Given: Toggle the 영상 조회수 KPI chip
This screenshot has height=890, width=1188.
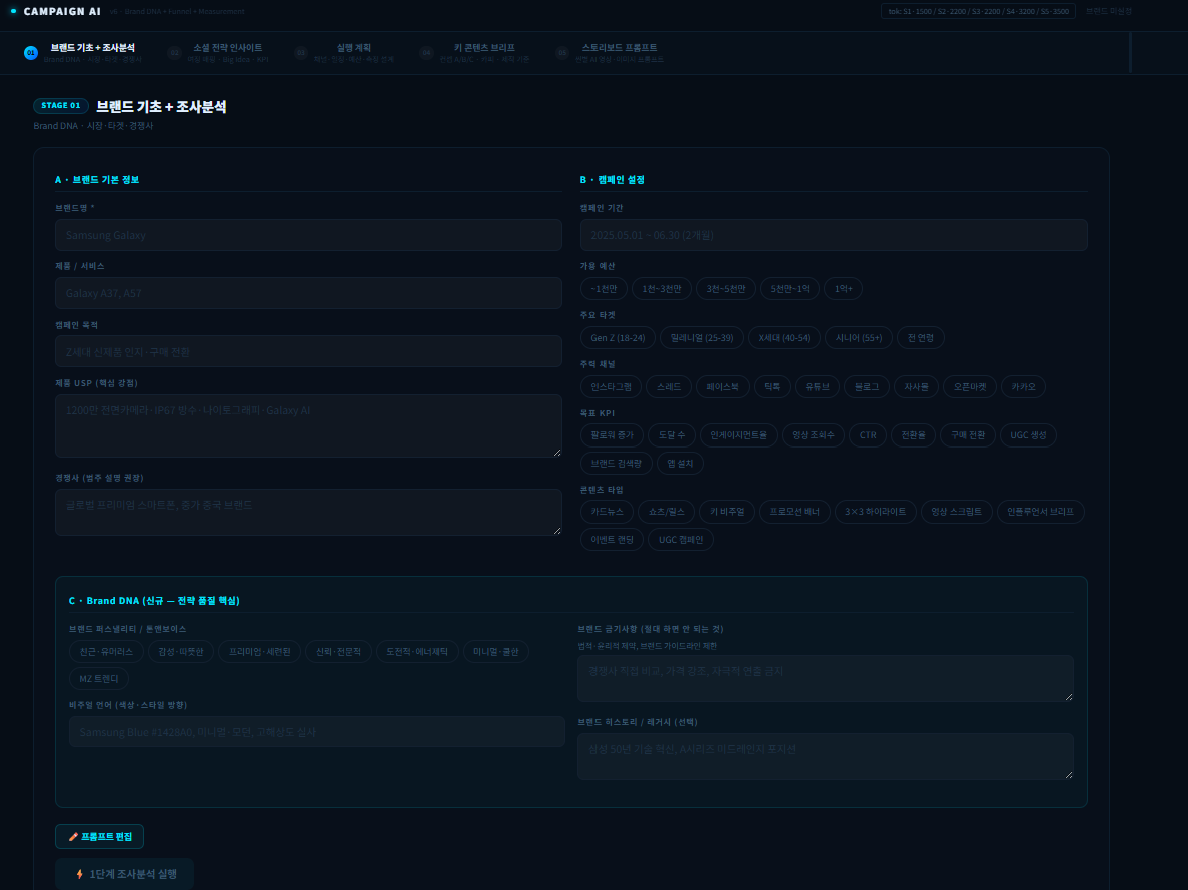Looking at the screenshot, I should 813,435.
